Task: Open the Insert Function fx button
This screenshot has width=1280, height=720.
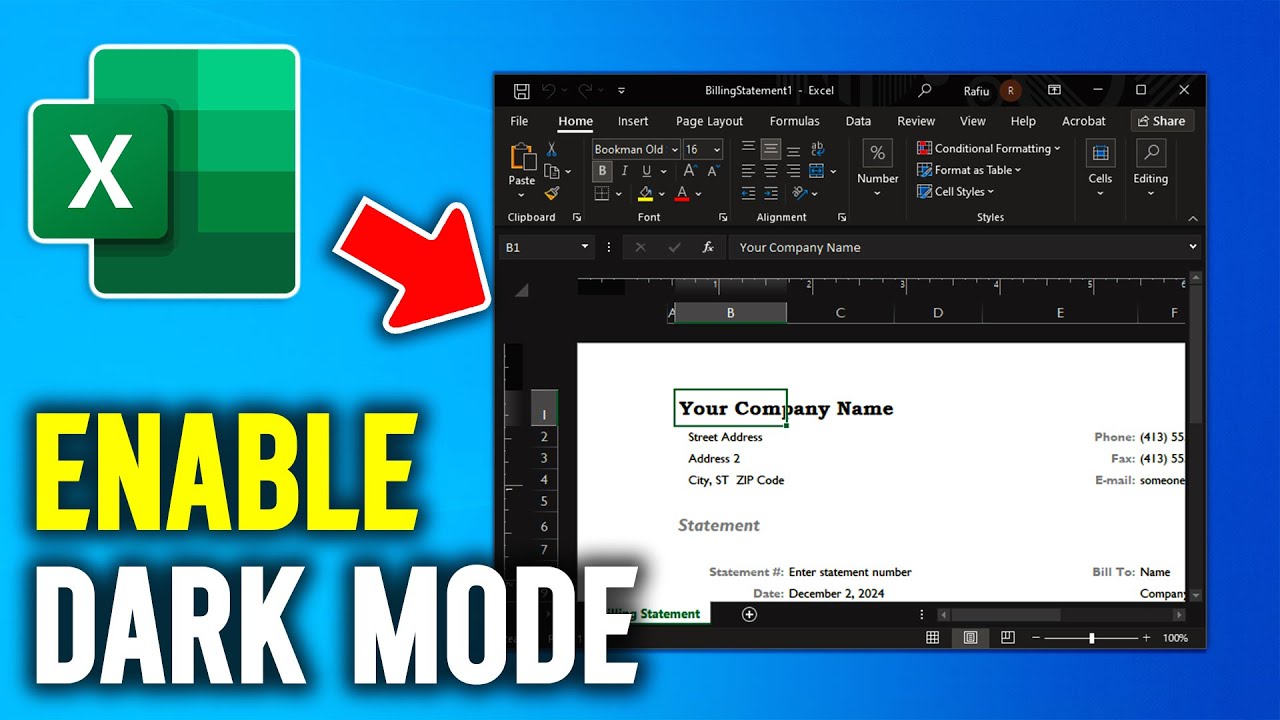Action: tap(708, 247)
